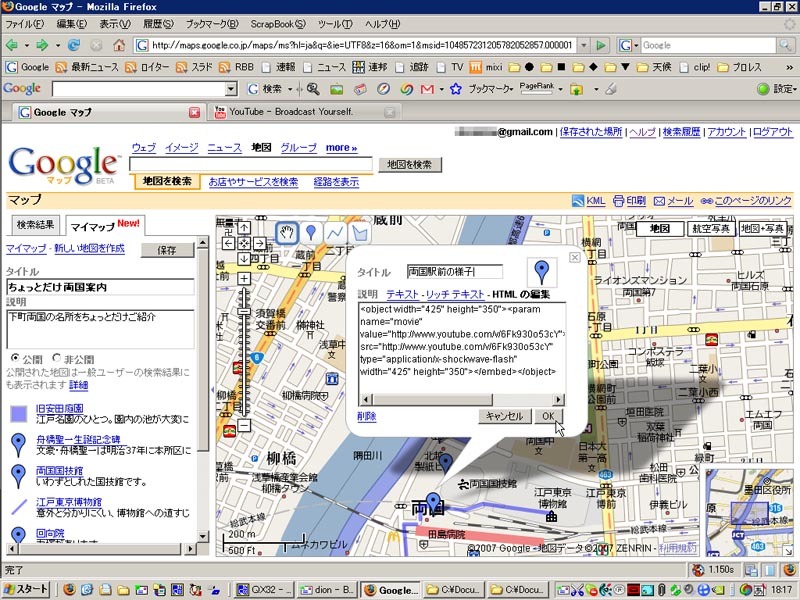Viewport: 800px width, 600px height.
Task: Go to Firefox home page
Action: (119, 45)
